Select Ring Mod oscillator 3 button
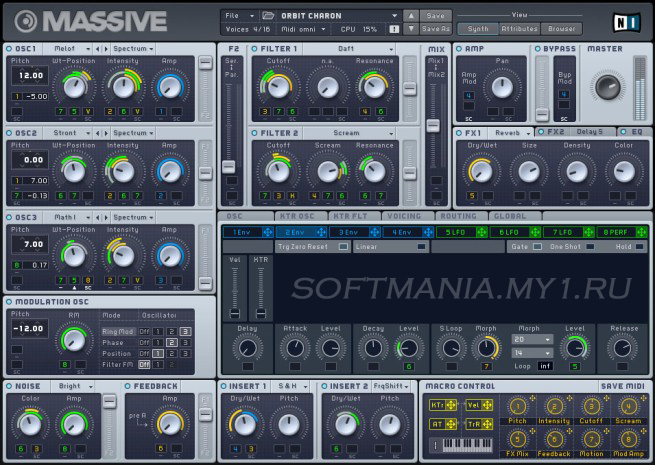Image resolution: width=655 pixels, height=465 pixels. tap(185, 332)
